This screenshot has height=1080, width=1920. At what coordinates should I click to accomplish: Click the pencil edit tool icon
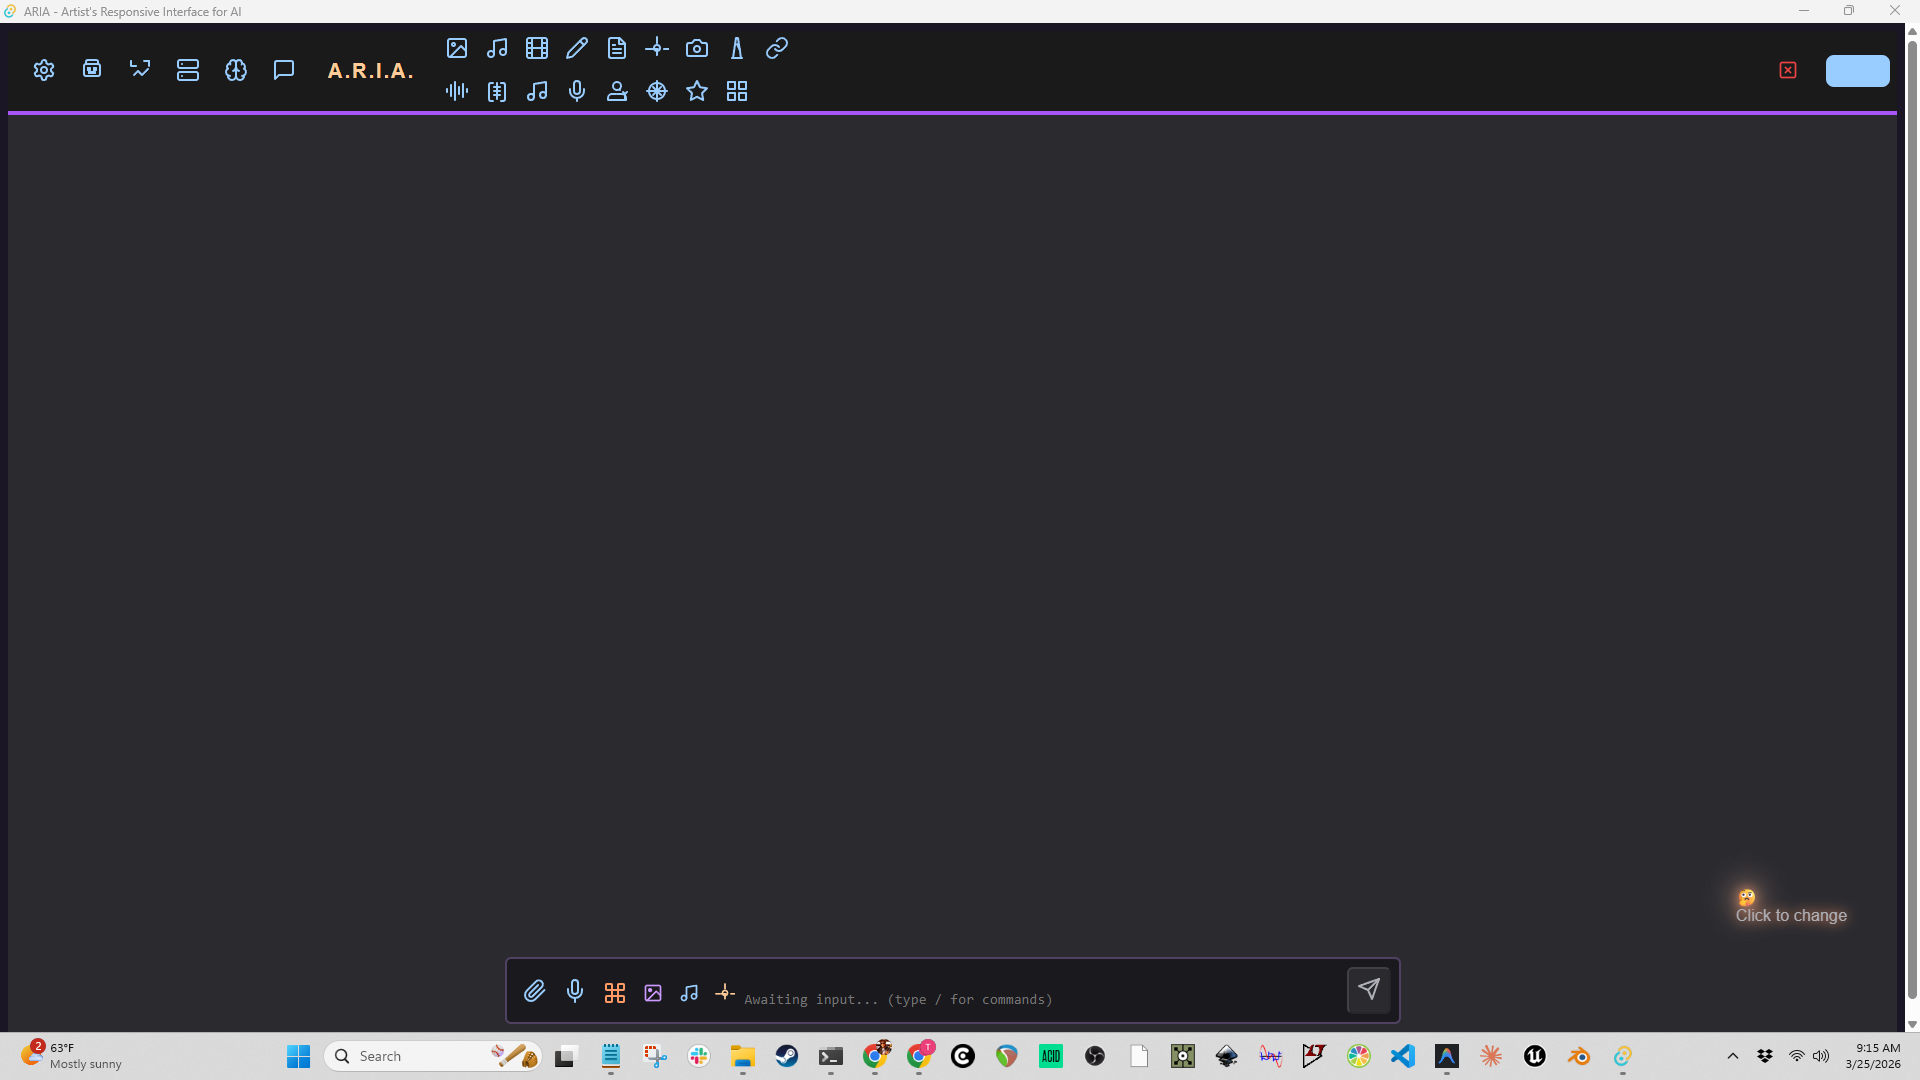(577, 48)
